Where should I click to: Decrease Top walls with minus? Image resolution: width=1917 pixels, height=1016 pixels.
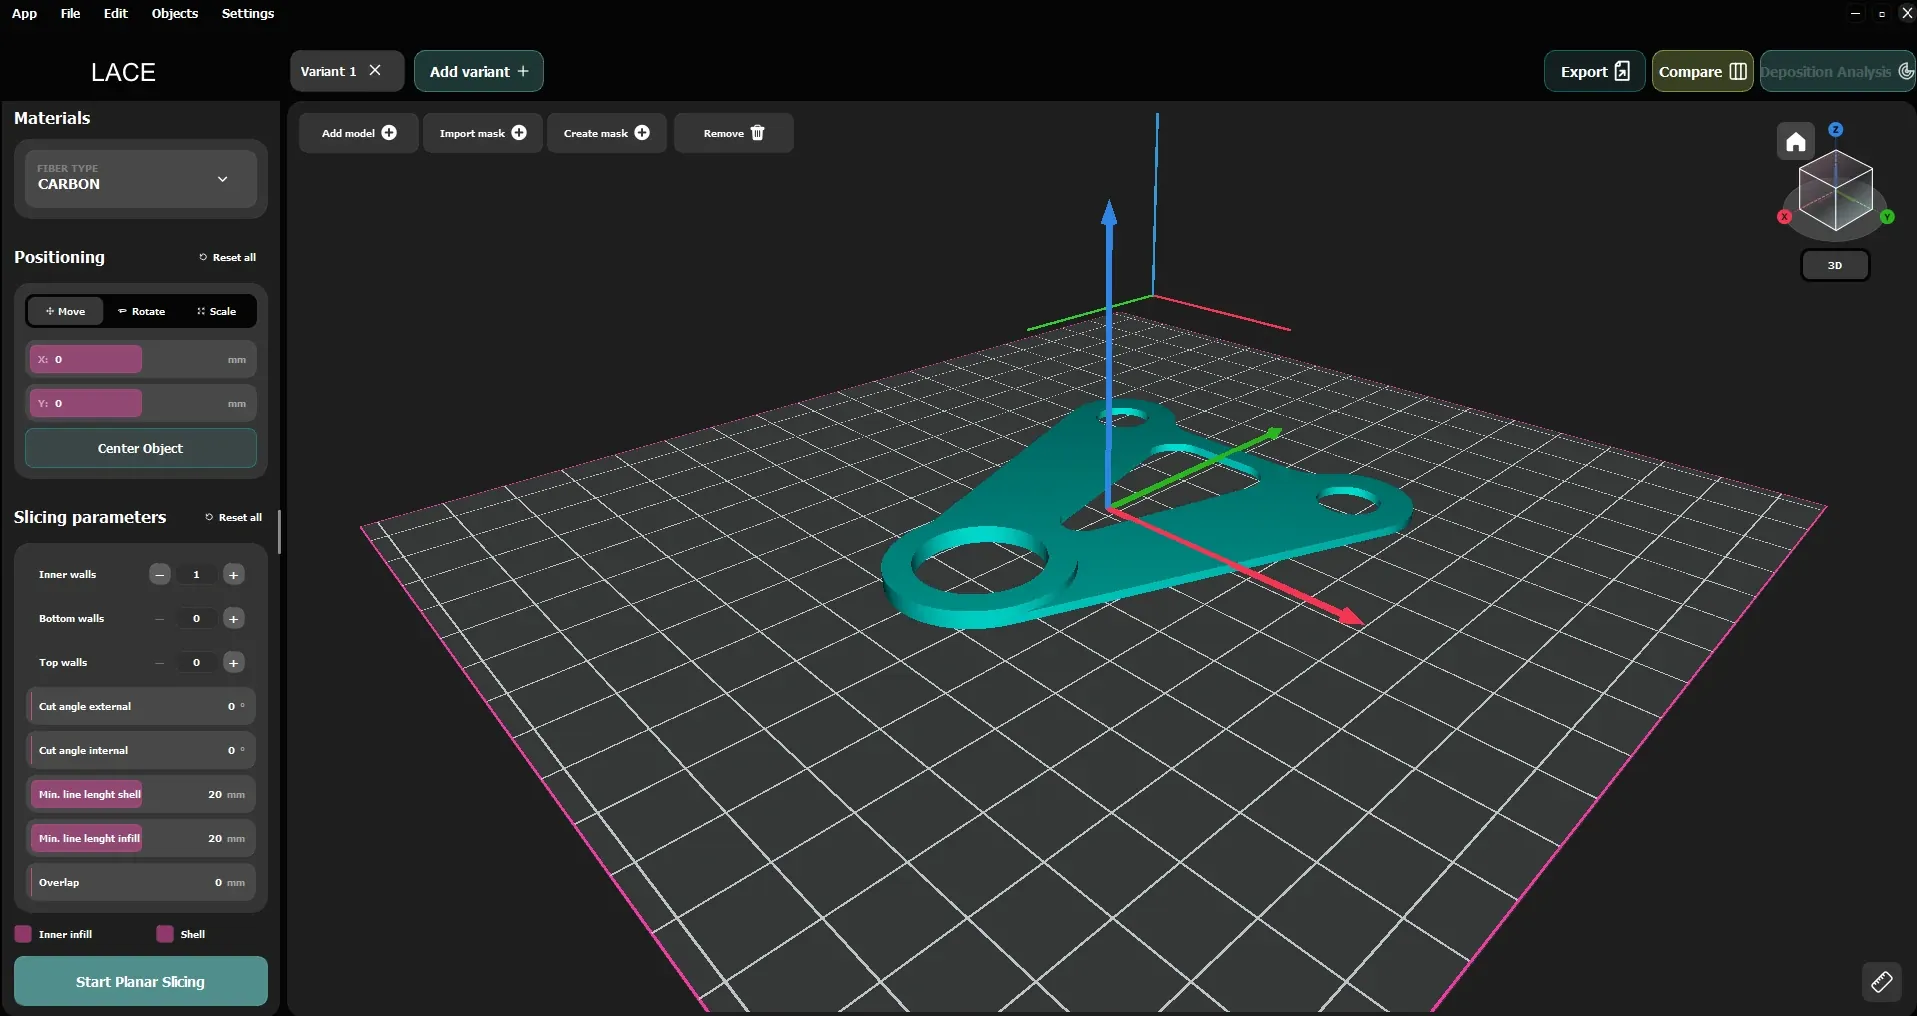click(159, 663)
